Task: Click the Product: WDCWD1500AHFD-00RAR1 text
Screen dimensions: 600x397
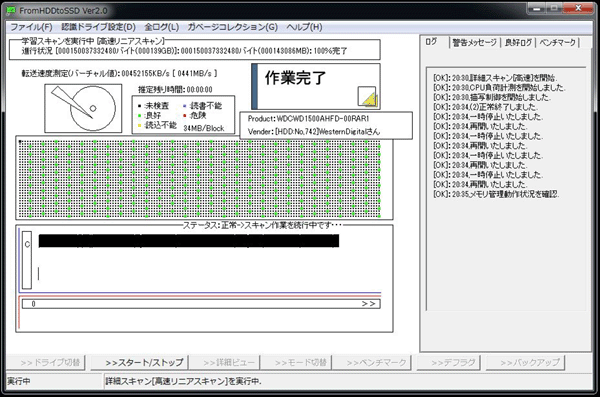Action: pos(308,119)
